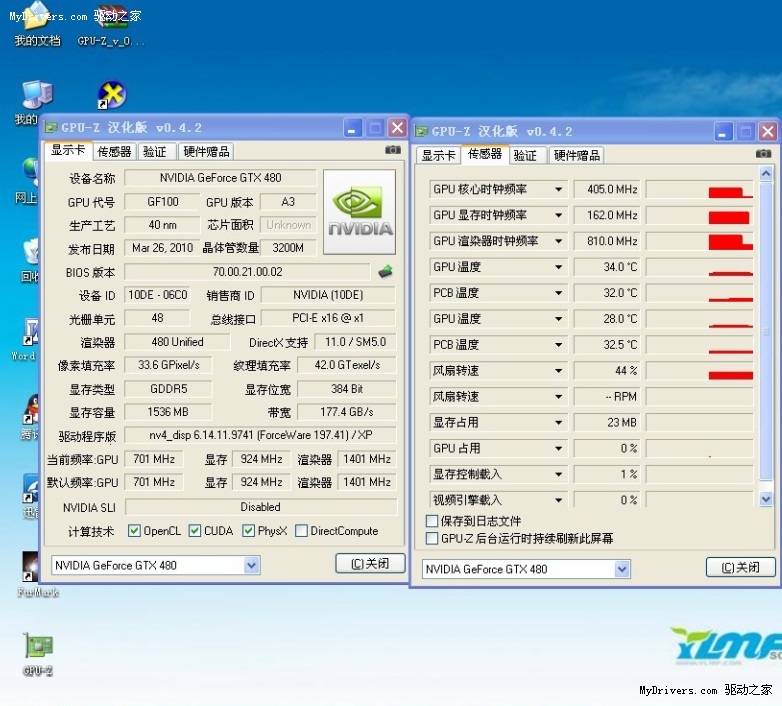This screenshot has height=706, width=782.
Task: Open the GPU-Z desktop shortcut icon
Action: (x=38, y=646)
